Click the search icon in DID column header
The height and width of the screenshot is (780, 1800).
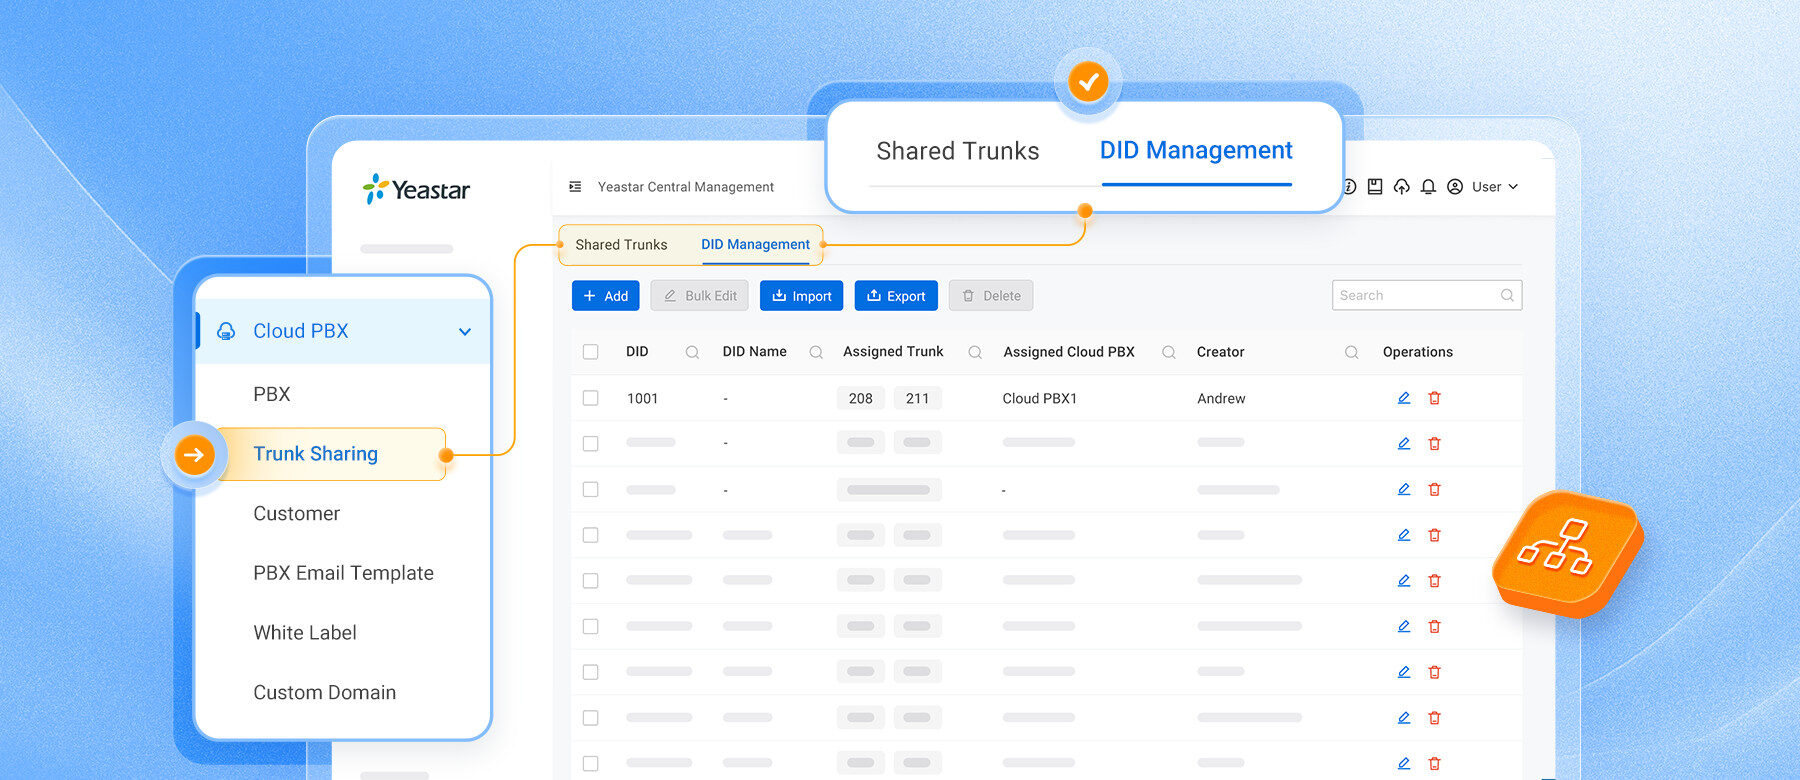[692, 352]
